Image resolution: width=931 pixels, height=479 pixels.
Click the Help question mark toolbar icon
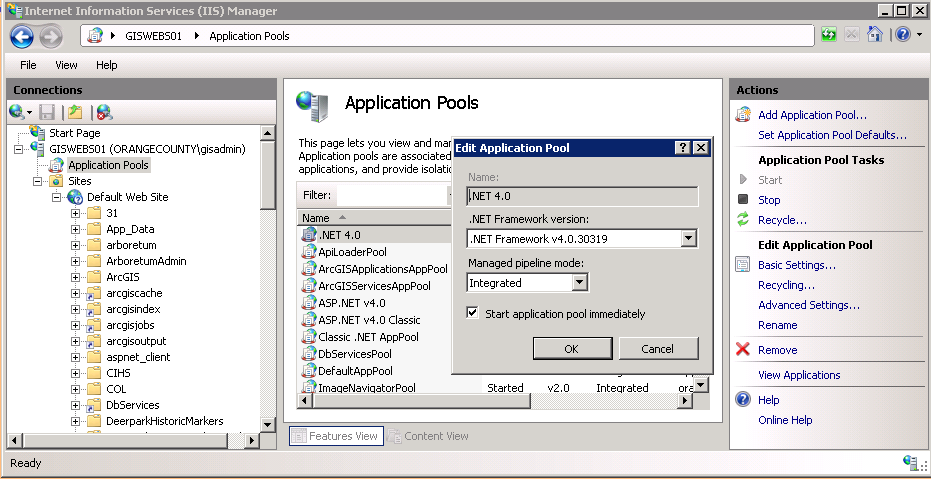coord(902,35)
